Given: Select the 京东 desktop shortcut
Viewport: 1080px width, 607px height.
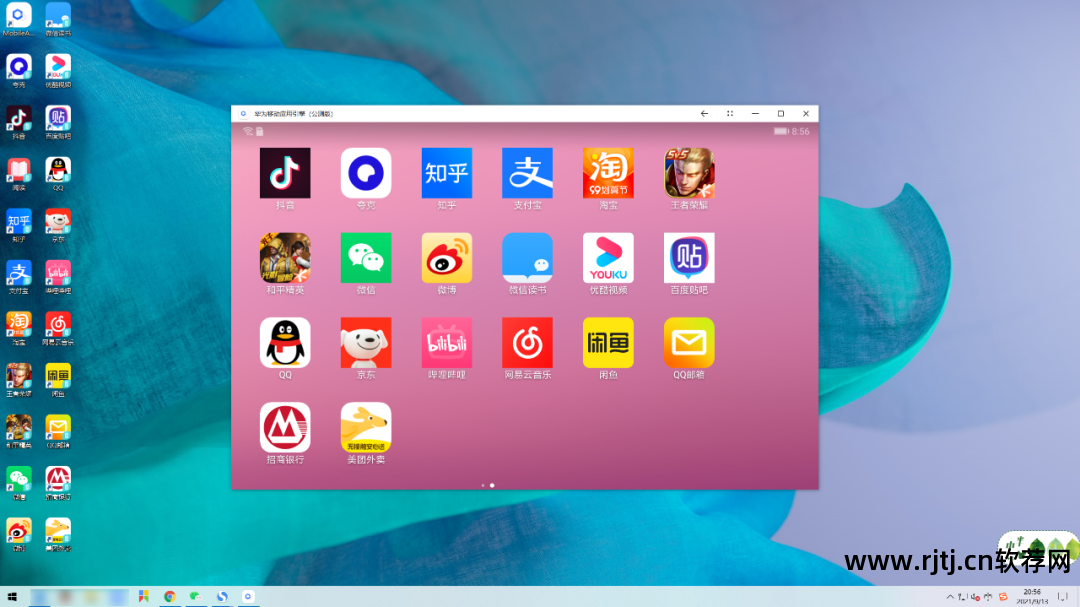Looking at the screenshot, I should 58,226.
